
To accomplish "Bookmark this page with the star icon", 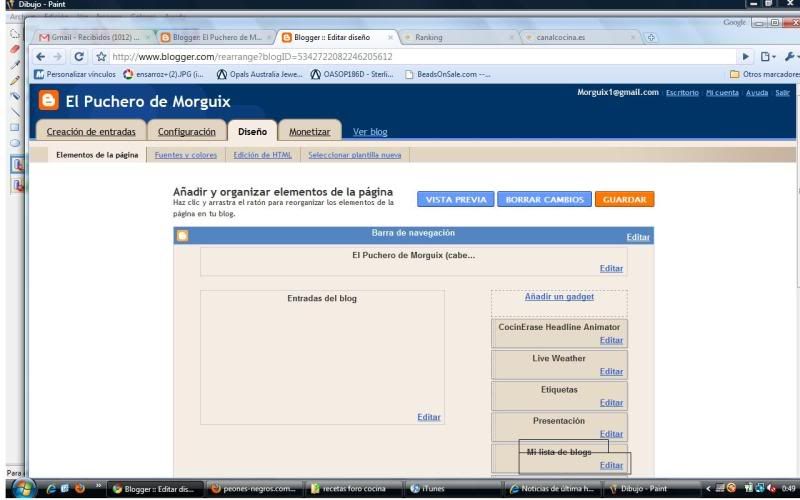I will [102, 57].
